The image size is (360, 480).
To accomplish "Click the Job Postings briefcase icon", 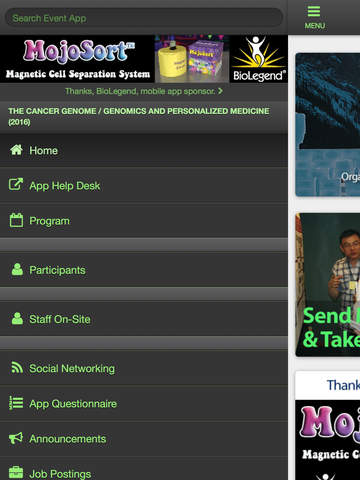I will click(x=16, y=473).
